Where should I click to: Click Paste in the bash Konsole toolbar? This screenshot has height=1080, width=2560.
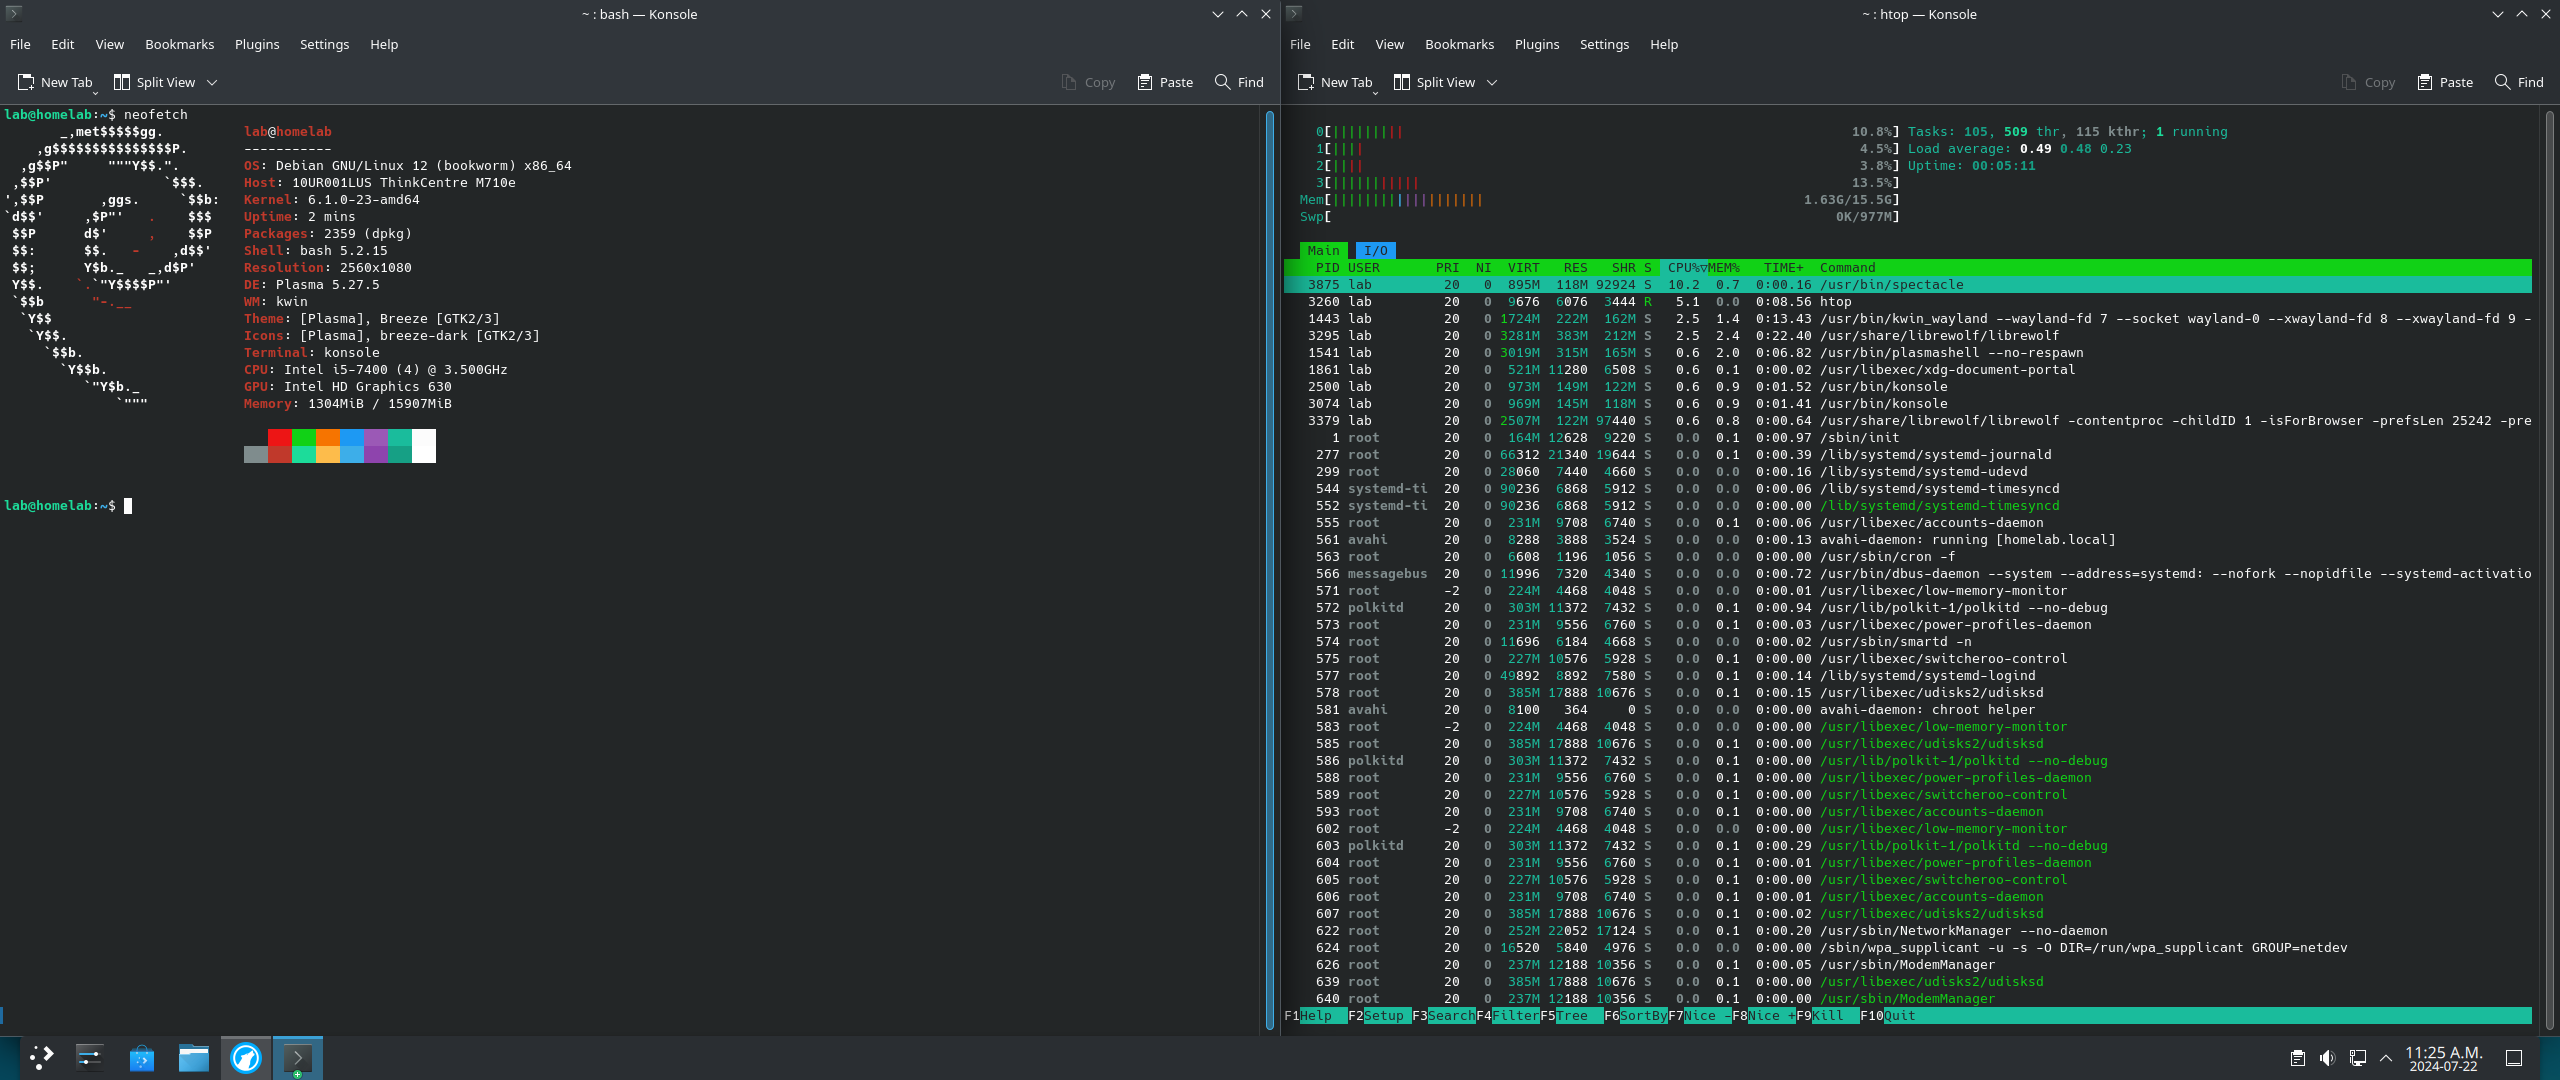click(1165, 83)
